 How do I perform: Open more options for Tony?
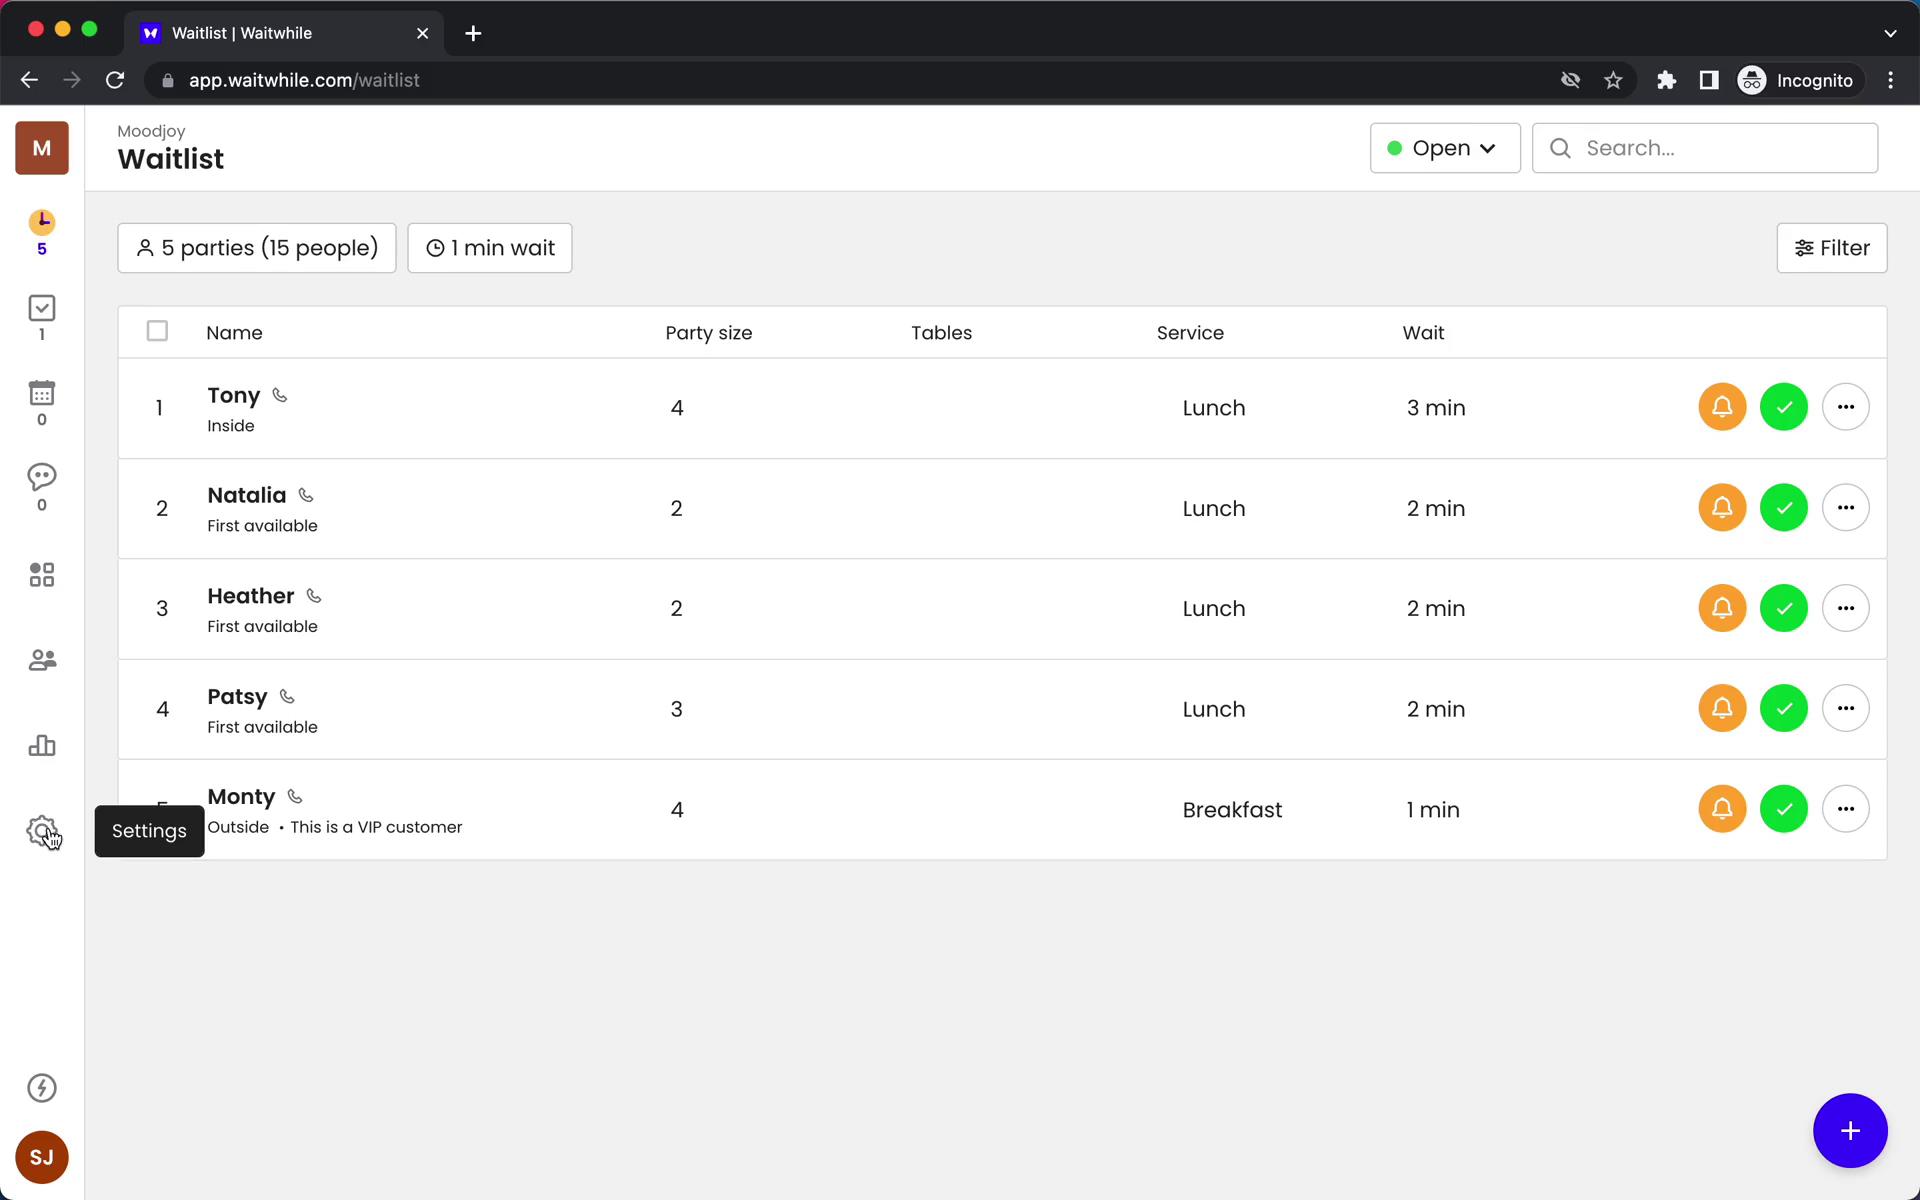point(1846,407)
